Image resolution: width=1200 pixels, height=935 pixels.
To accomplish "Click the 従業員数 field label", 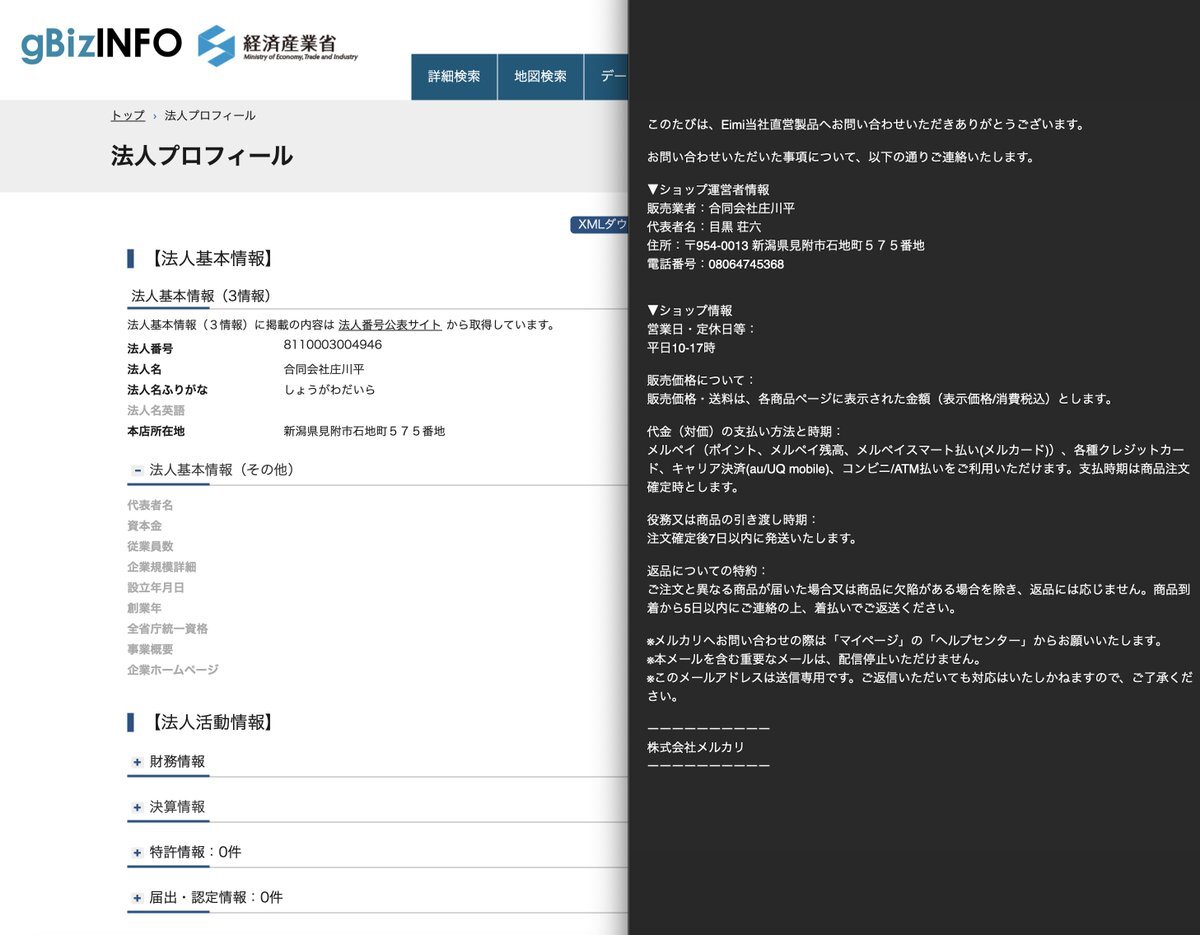I will 150,547.
